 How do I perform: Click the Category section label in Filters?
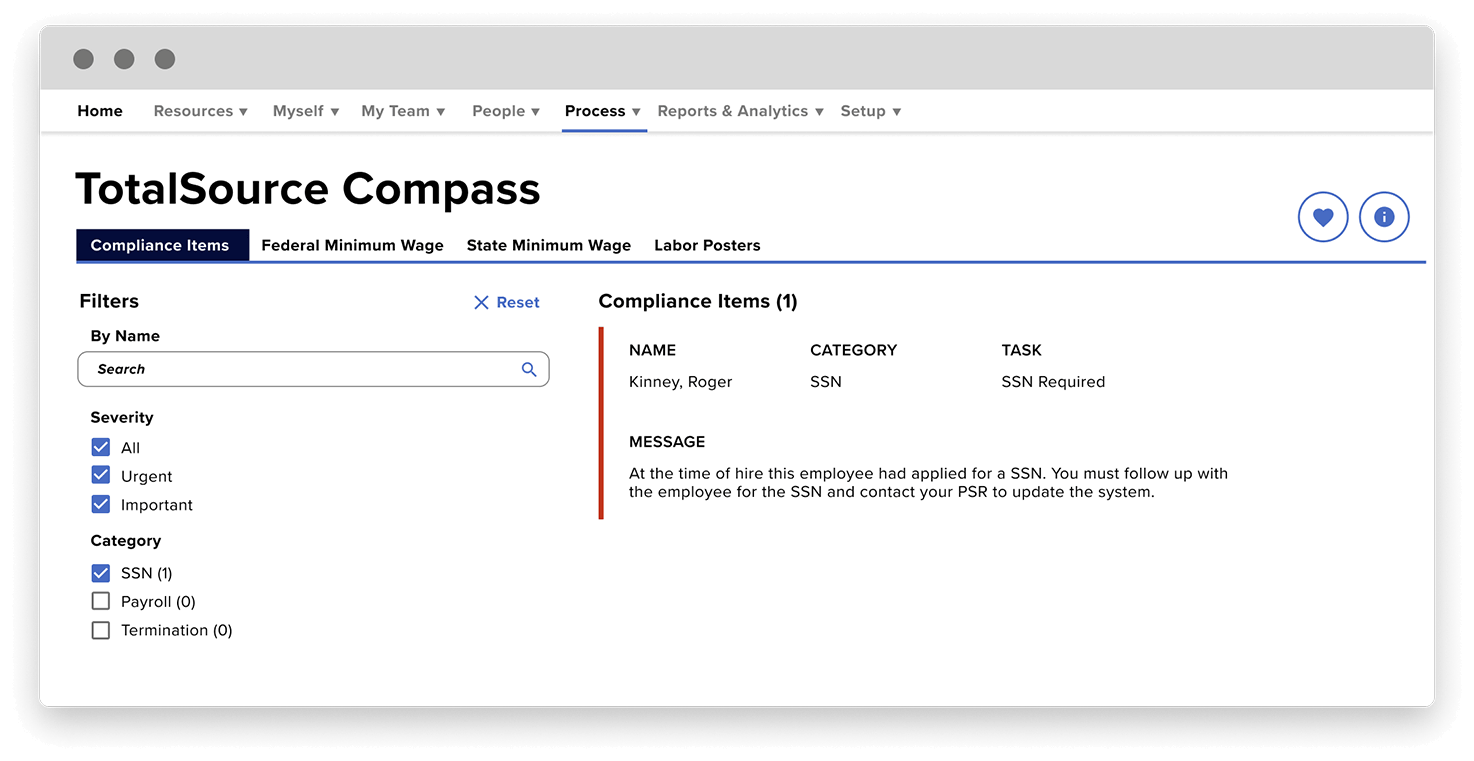tap(125, 540)
